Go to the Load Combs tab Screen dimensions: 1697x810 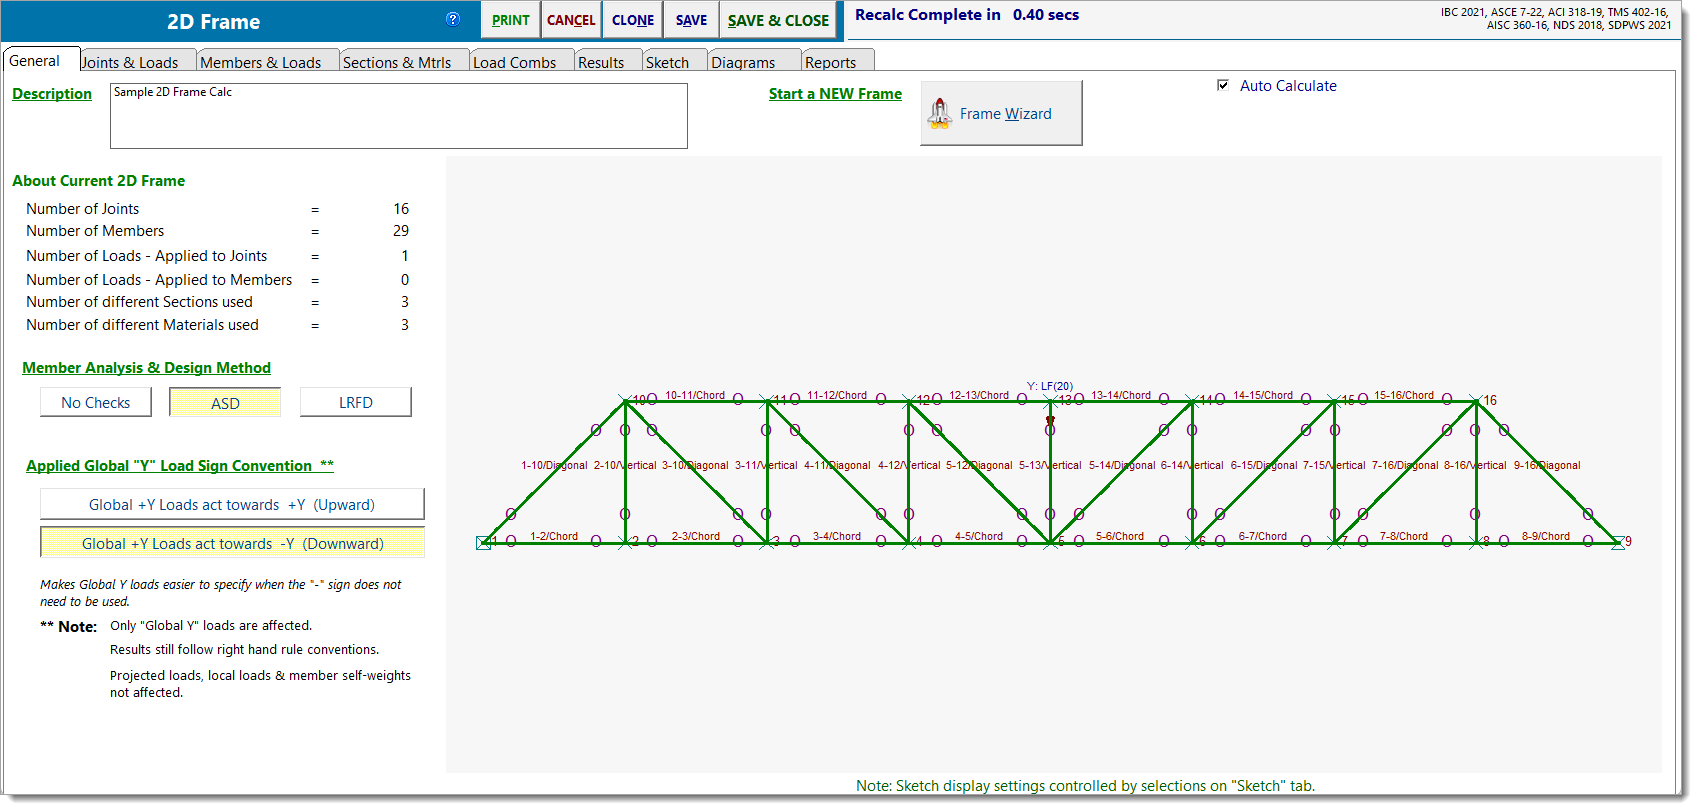(514, 62)
